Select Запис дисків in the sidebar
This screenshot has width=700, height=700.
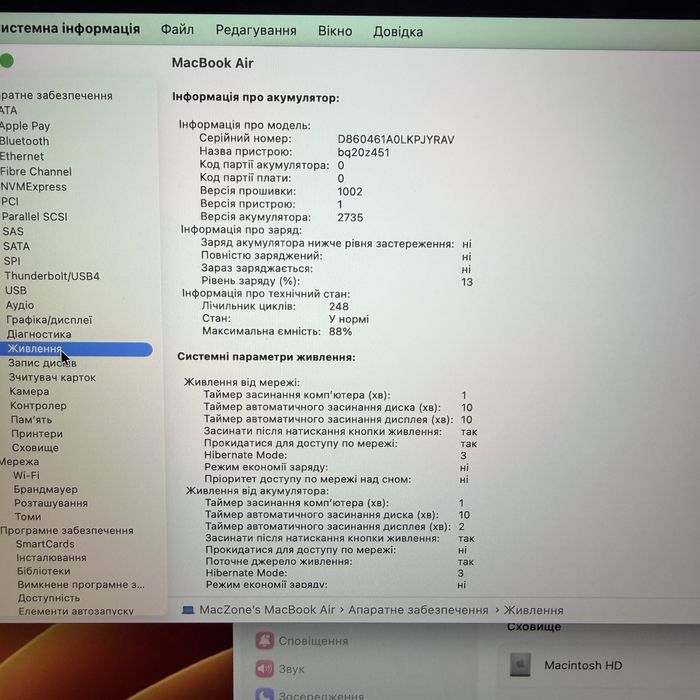tap(42, 363)
